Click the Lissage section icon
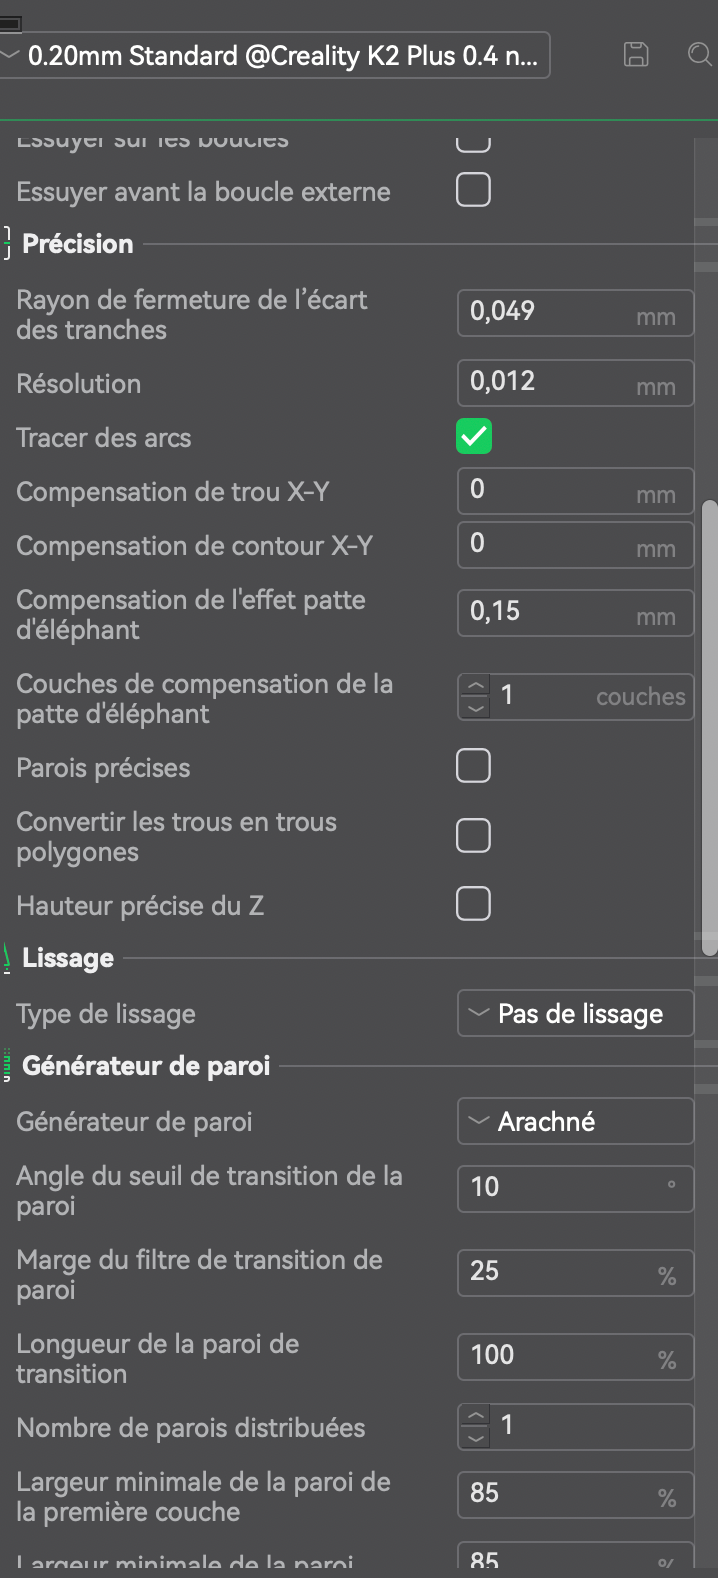Viewport: 718px width, 1578px height. 7,958
